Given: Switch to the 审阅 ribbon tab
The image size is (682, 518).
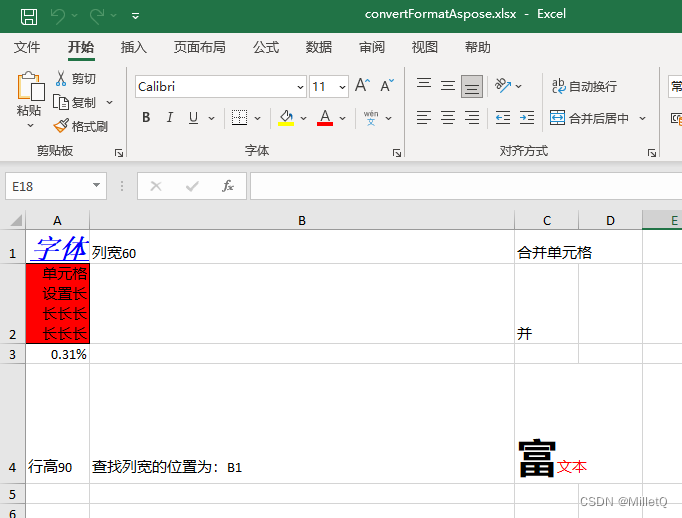Looking at the screenshot, I should pos(371,47).
